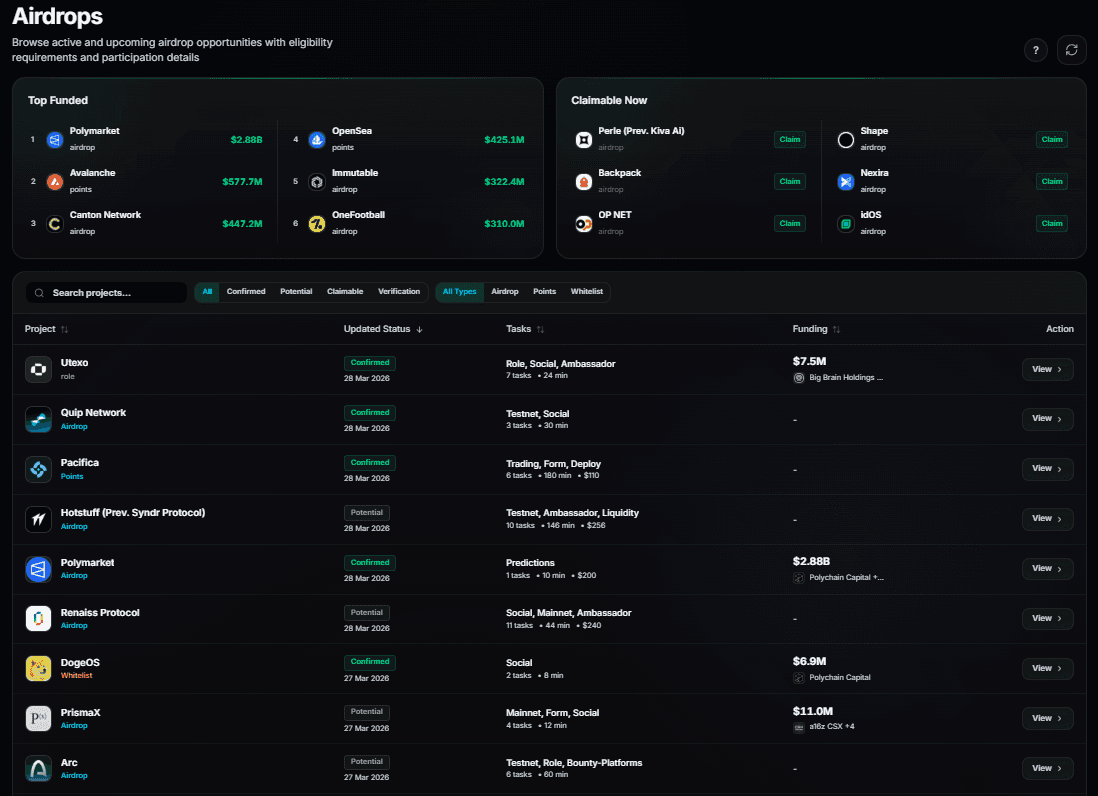Click the OpenSea logo icon
Screen dimensions: 1098x796
317,140
